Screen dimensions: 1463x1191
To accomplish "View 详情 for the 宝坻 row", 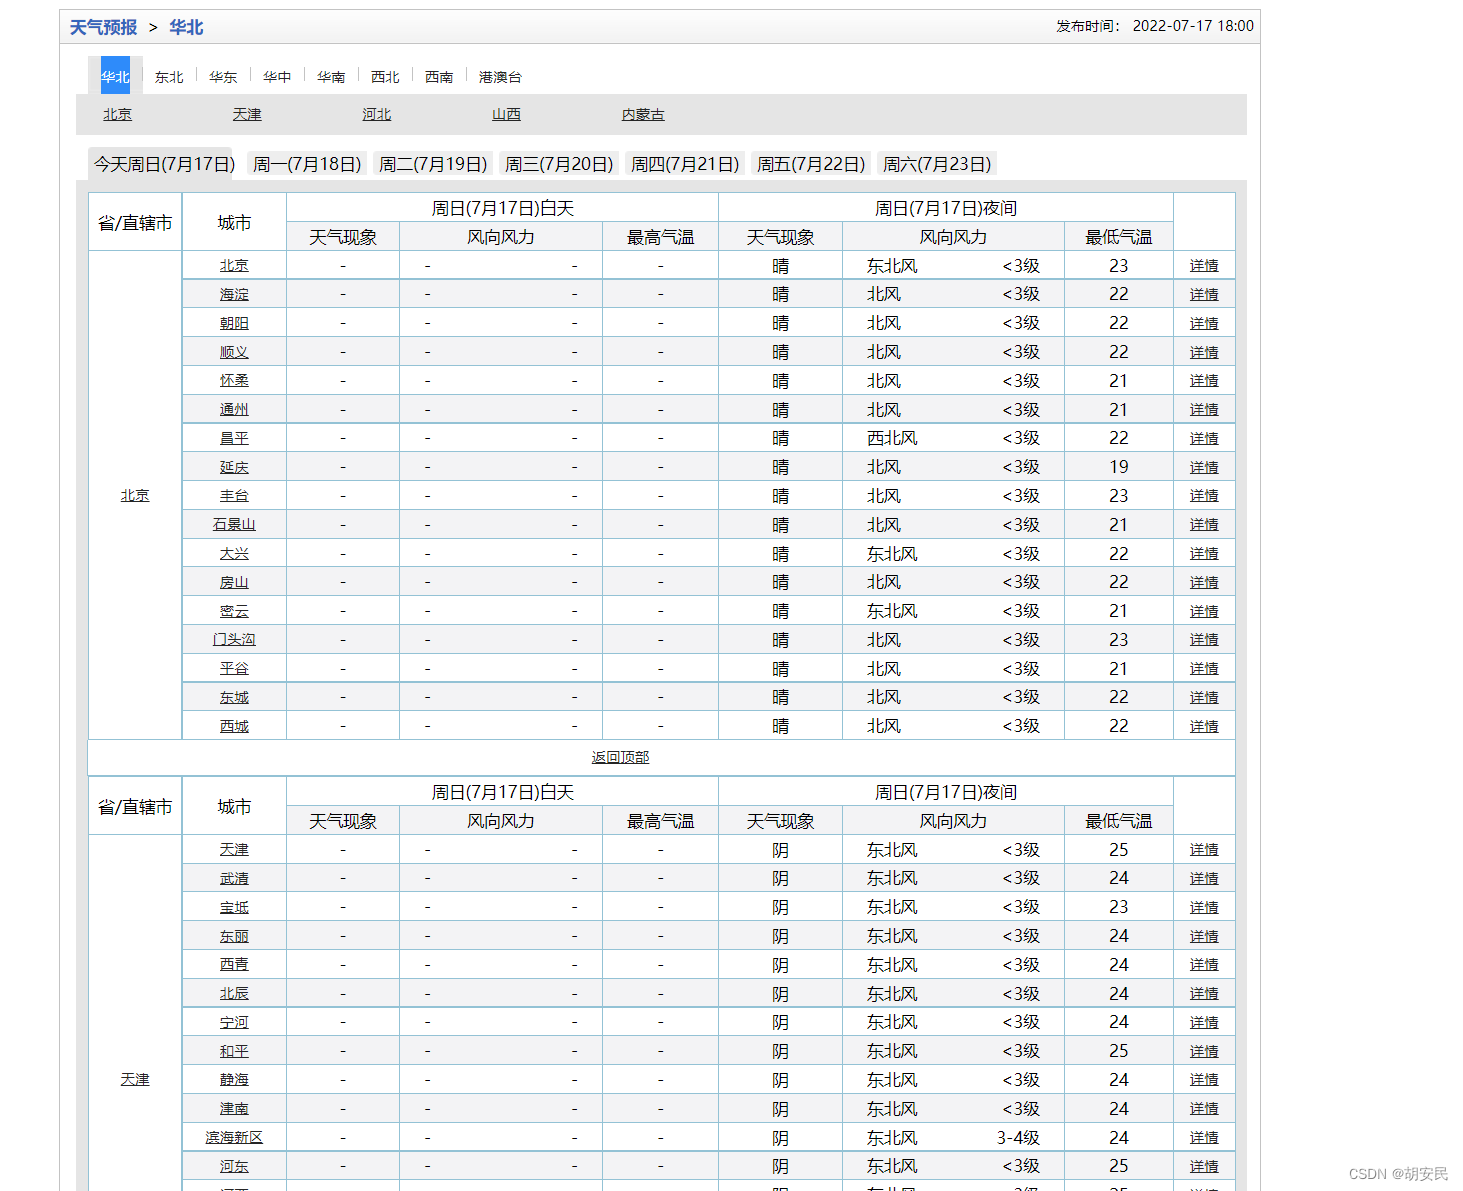I will tap(1204, 908).
